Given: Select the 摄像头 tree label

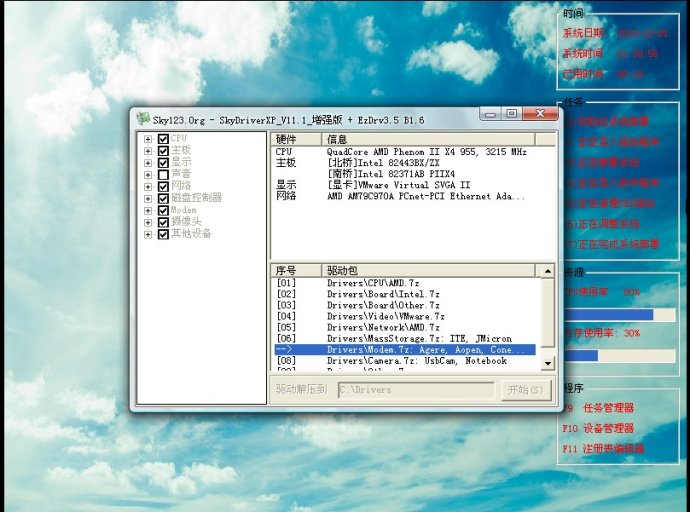Looking at the screenshot, I should pyautogui.click(x=186, y=222).
